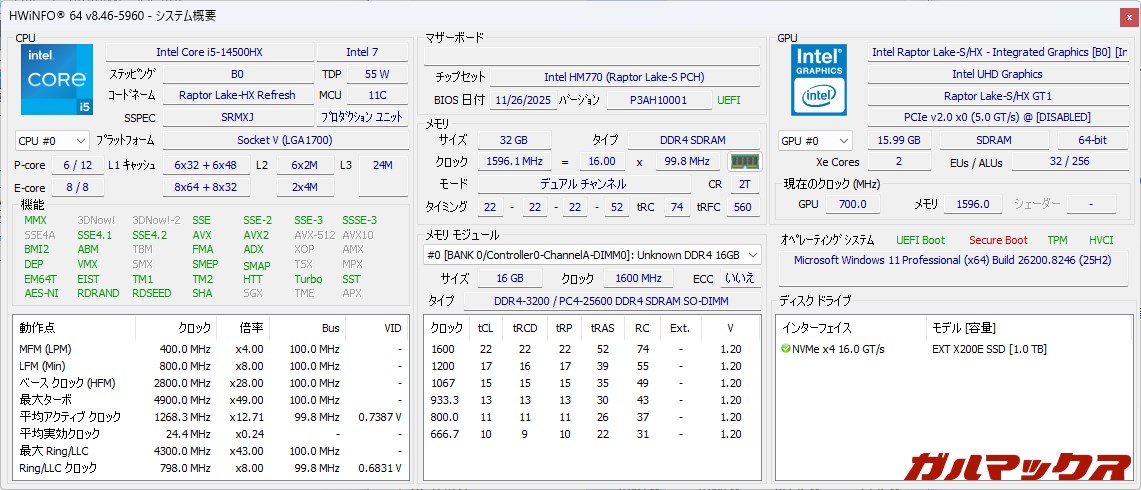The image size is (1141, 490).
Task: Click the dual channel mode field
Action: 584,184
